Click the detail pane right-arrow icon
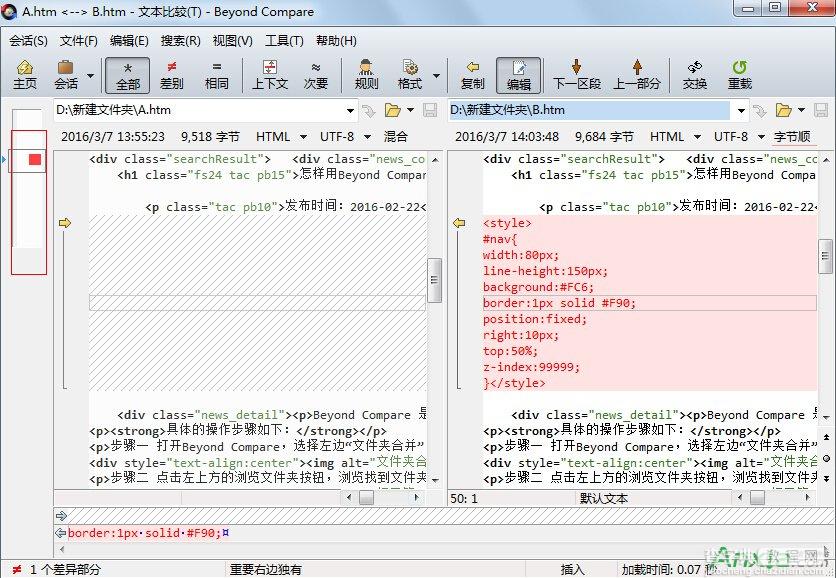This screenshot has height=578, width=836. 60,516
